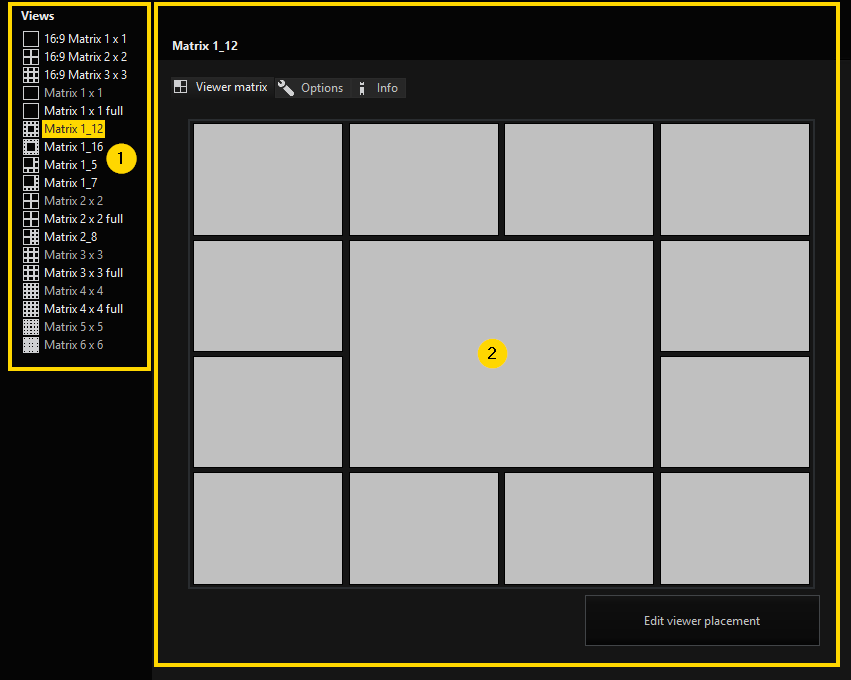Click the Matrix 1_7 layout icon

click(31, 183)
